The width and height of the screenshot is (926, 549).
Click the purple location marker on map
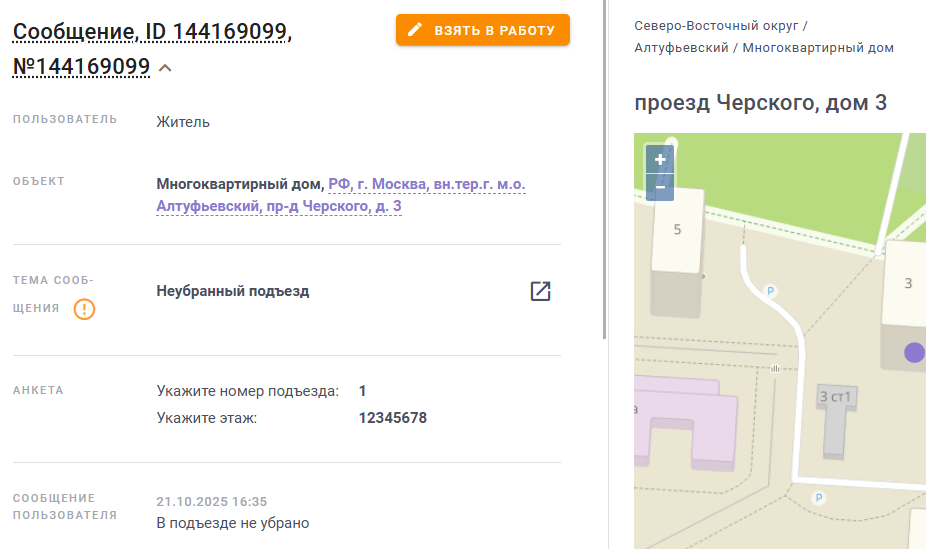point(914,352)
